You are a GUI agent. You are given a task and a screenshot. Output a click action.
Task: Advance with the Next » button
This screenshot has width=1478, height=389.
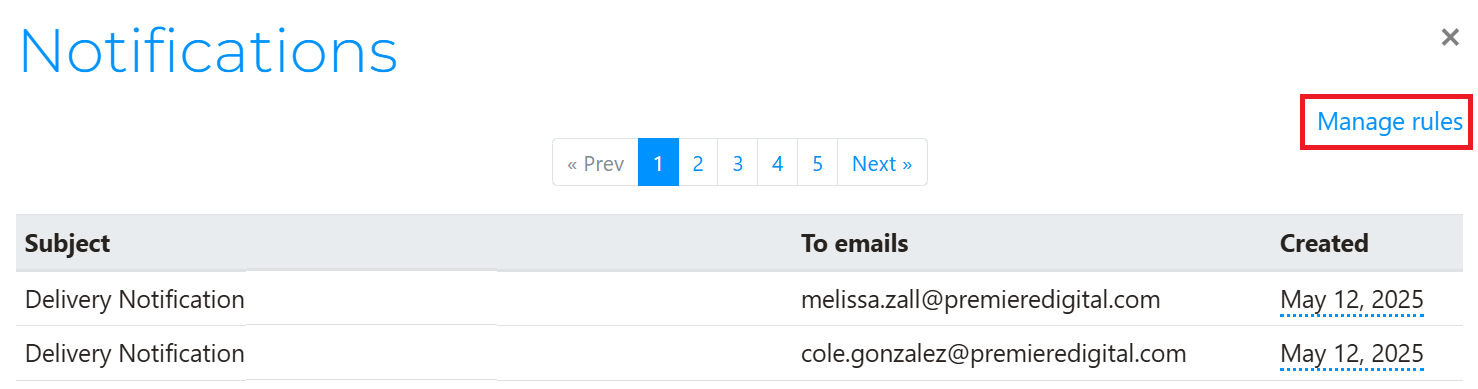point(882,163)
